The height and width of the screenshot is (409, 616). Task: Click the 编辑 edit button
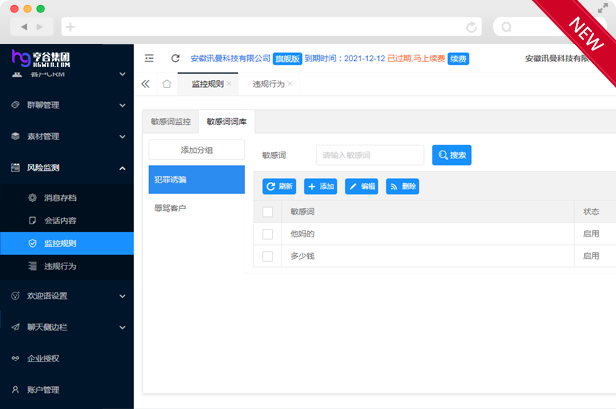click(361, 186)
